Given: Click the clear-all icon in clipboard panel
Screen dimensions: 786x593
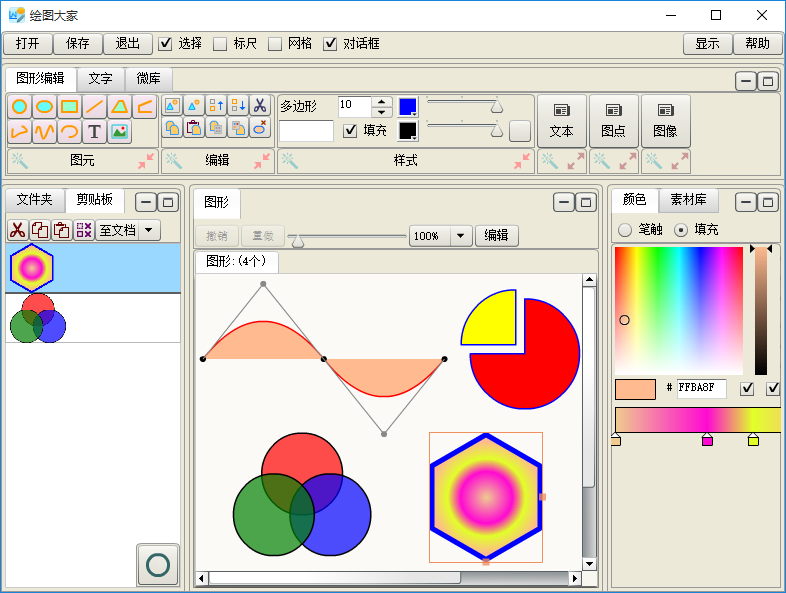Looking at the screenshot, I should tap(84, 230).
